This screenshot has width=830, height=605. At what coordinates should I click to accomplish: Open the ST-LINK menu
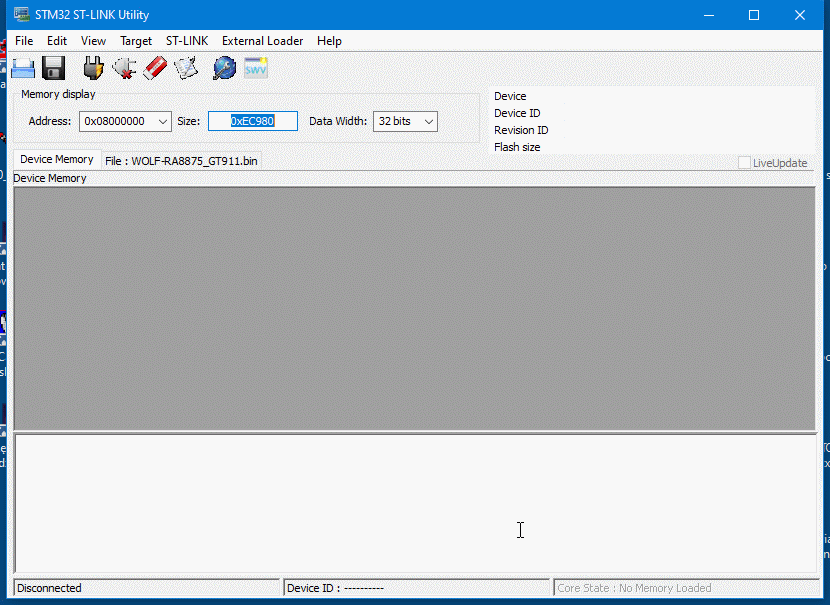click(187, 41)
